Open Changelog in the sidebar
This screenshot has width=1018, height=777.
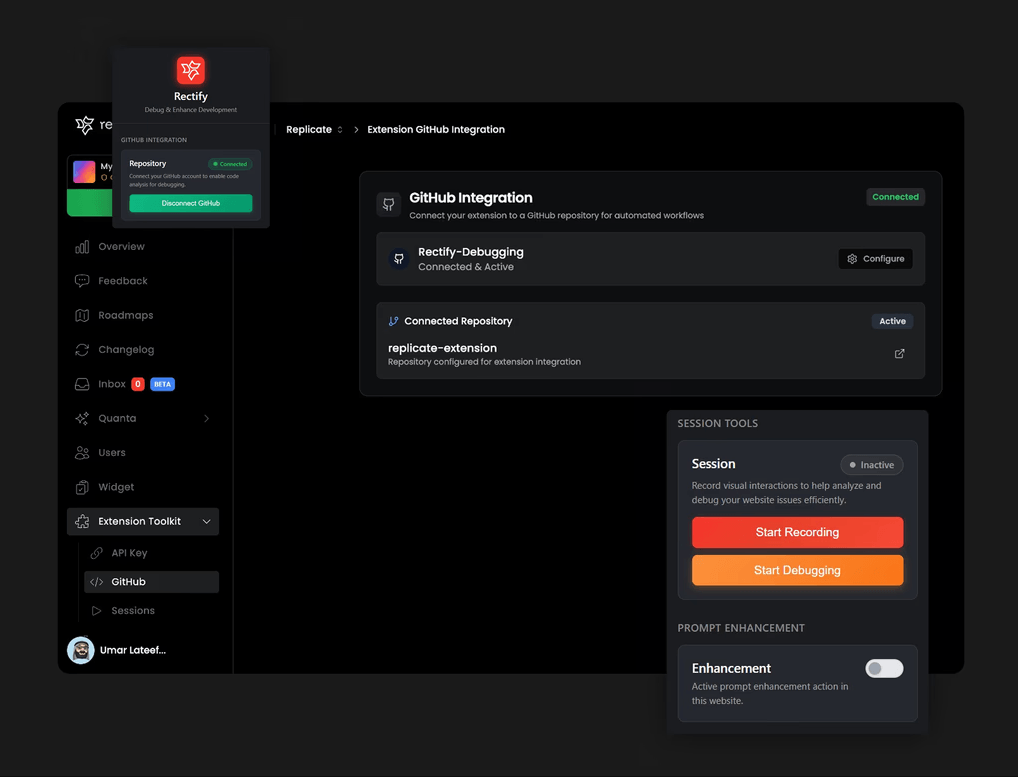[143, 349]
